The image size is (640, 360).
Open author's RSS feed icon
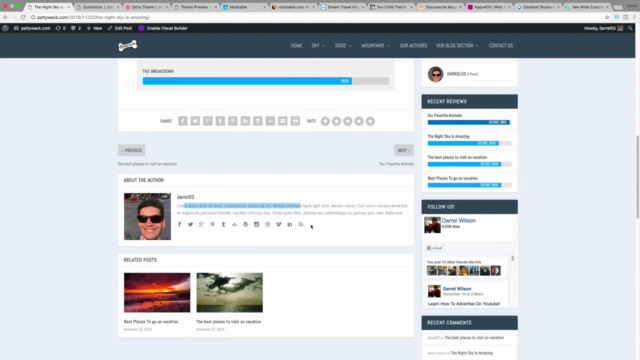click(x=301, y=224)
